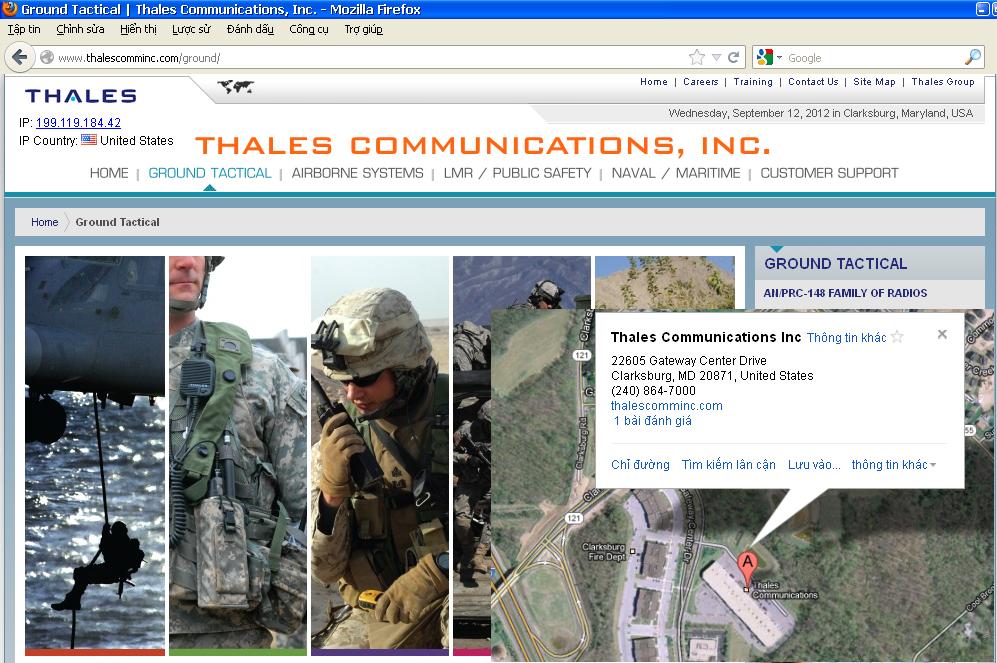Click the world map icon in header
The image size is (997, 663).
click(x=235, y=86)
